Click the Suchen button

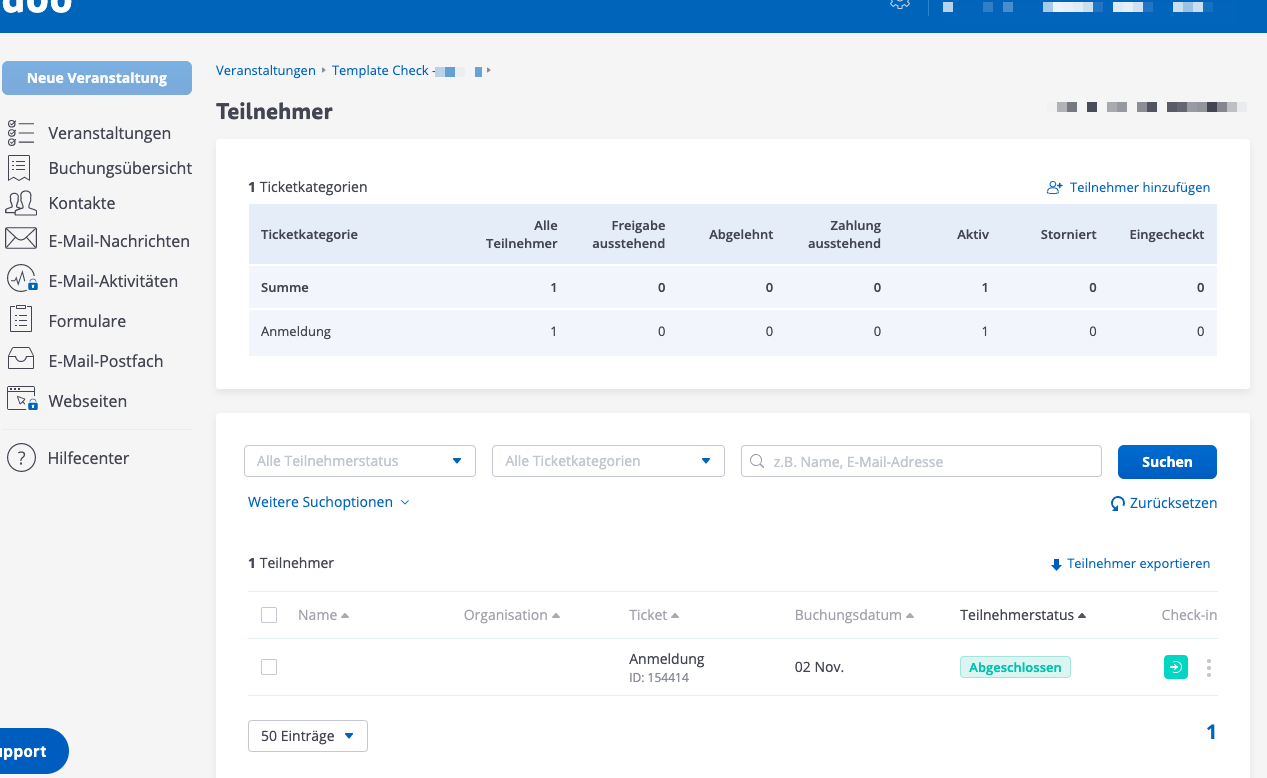(1166, 462)
